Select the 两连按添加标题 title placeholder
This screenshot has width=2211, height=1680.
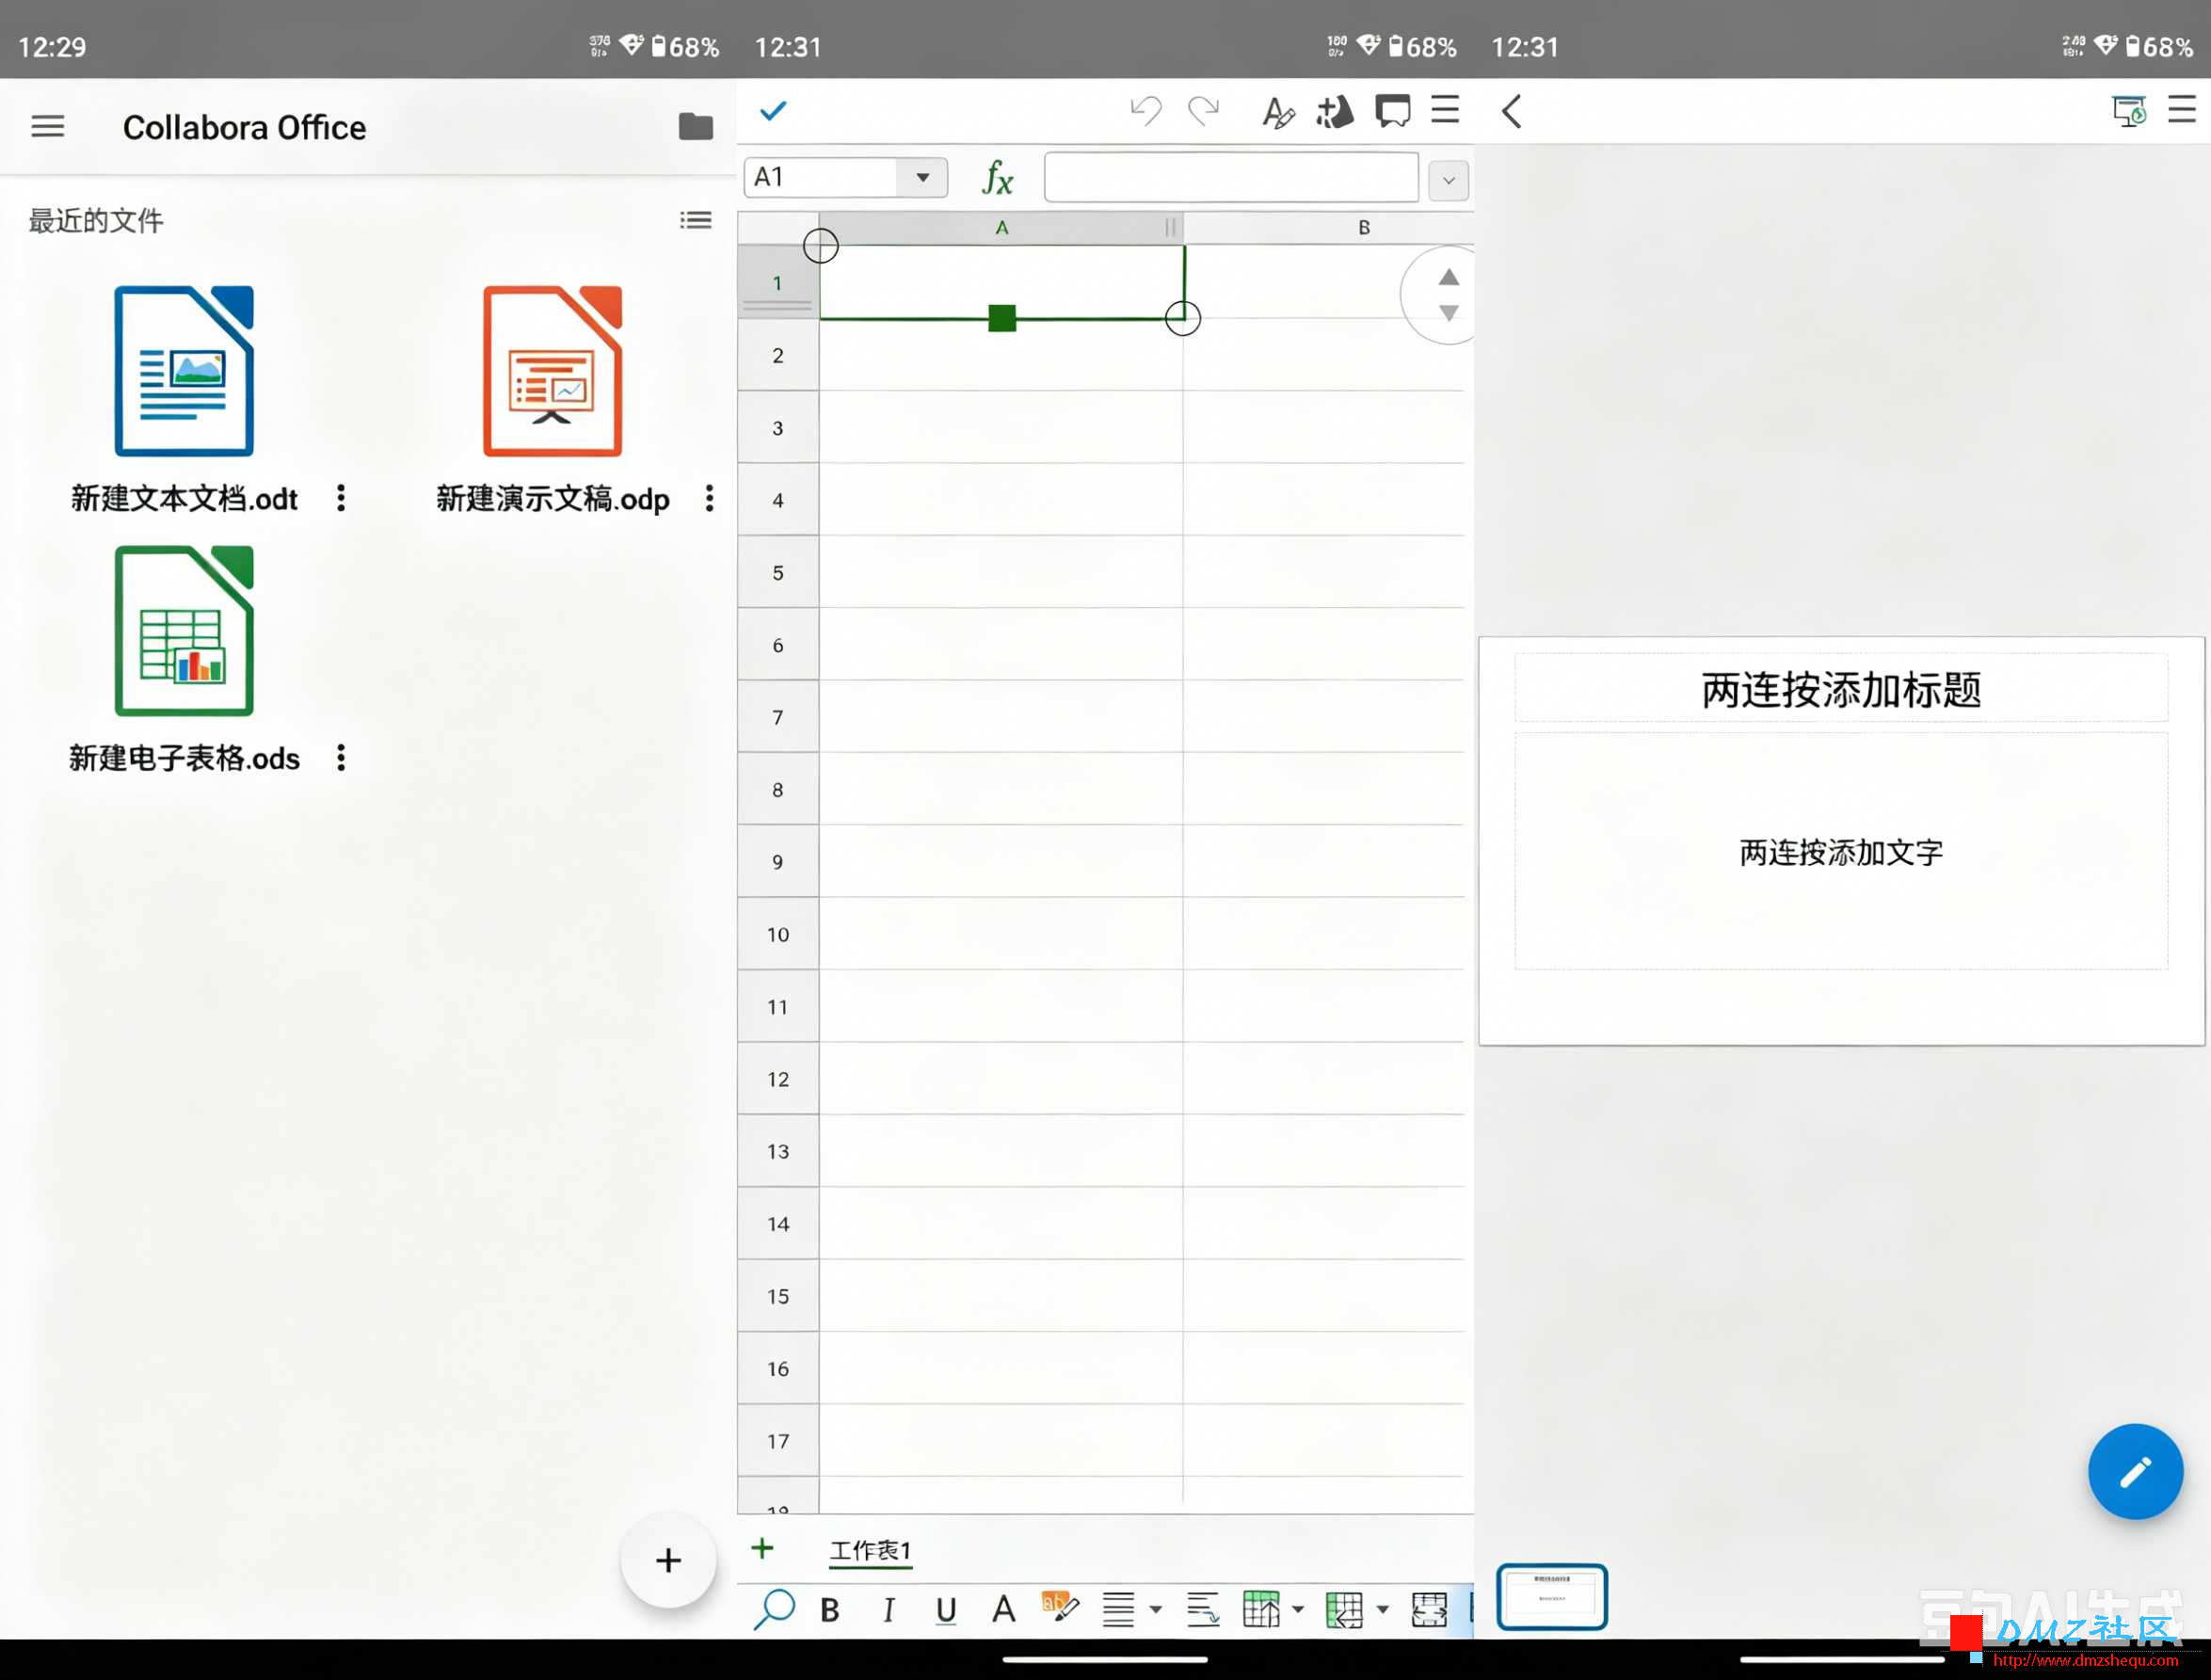[x=1841, y=688]
